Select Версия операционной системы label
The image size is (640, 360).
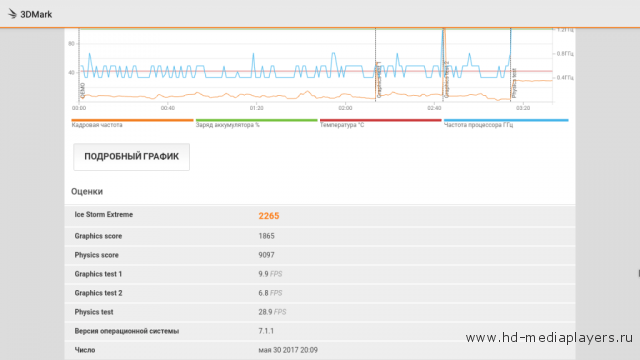[x=127, y=331]
